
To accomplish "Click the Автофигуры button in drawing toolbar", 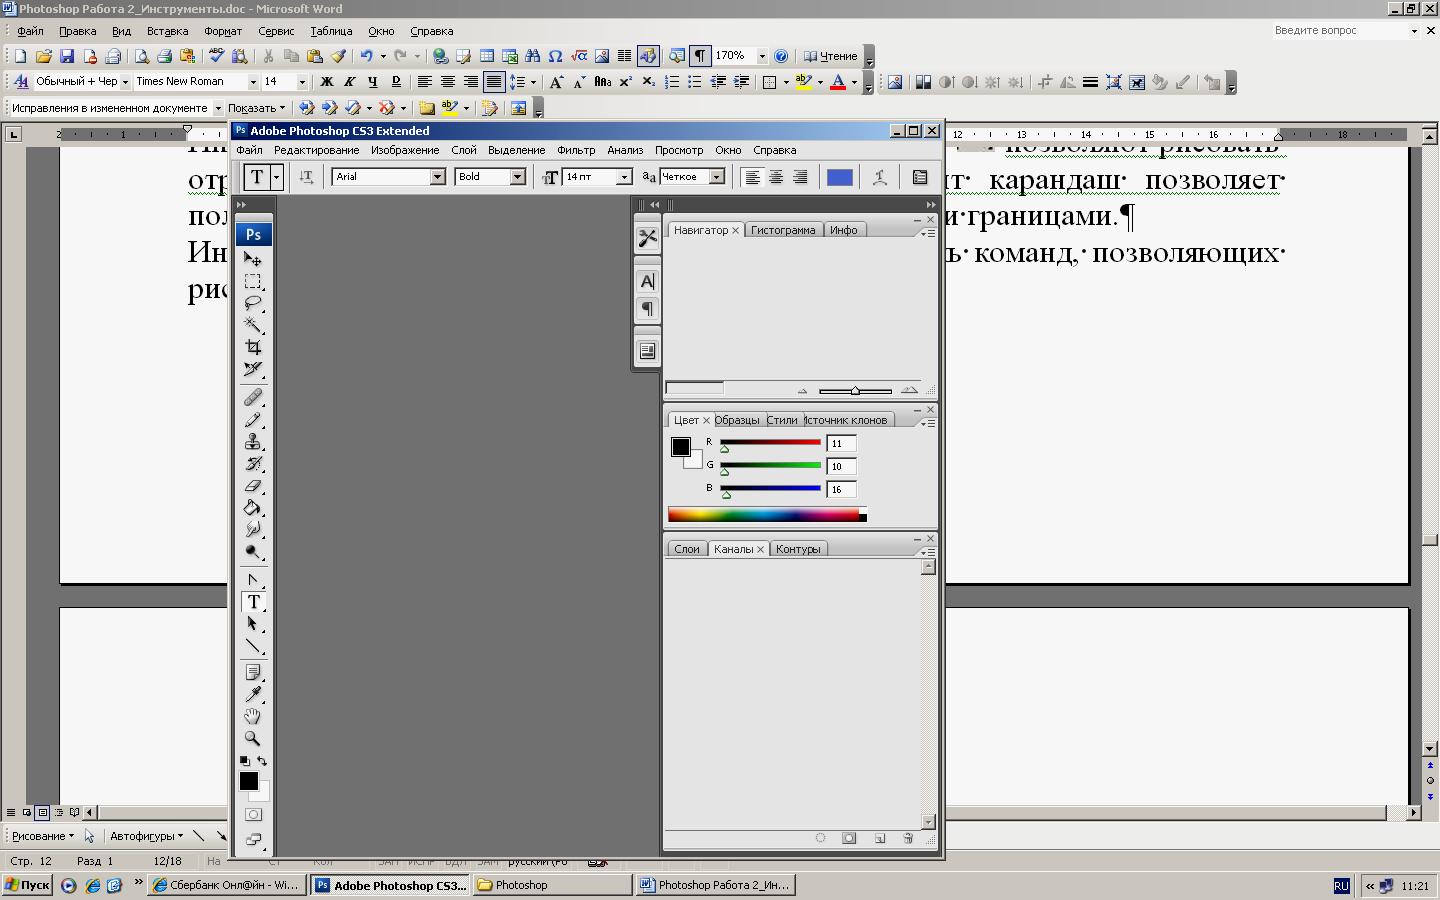I will (146, 836).
